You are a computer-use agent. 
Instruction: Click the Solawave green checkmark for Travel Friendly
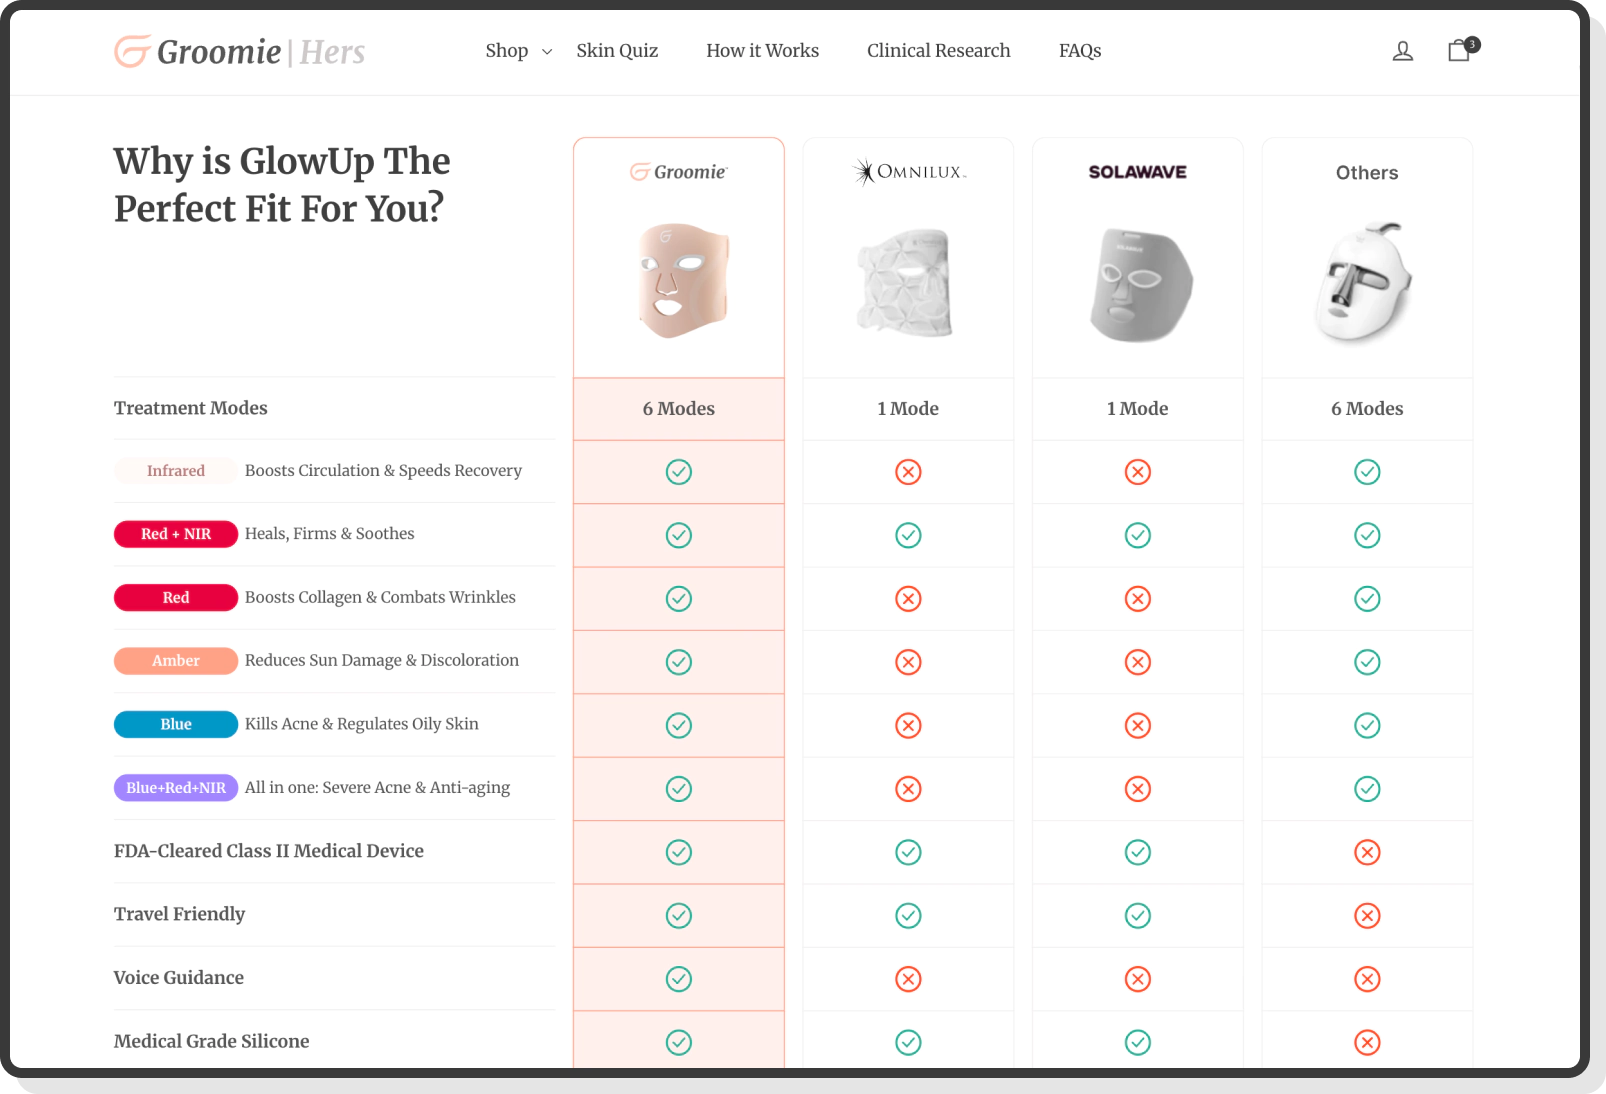point(1137,915)
